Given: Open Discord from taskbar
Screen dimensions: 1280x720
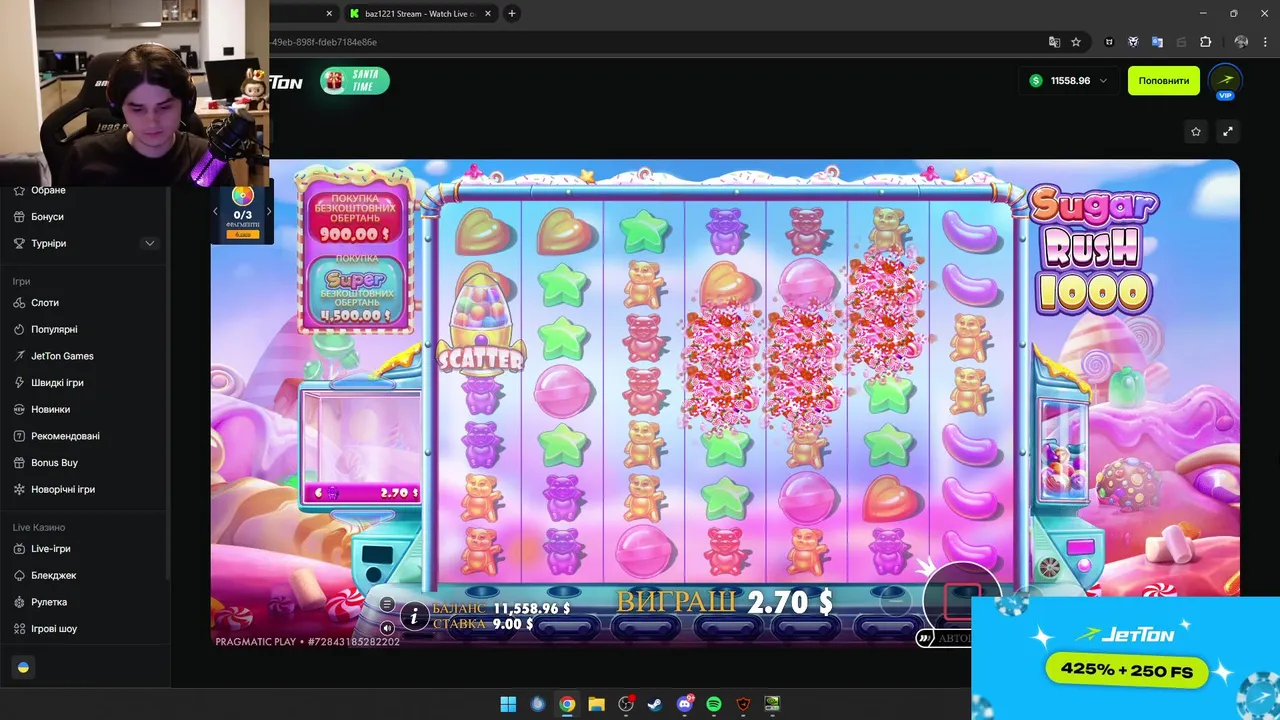Looking at the screenshot, I should [x=685, y=704].
